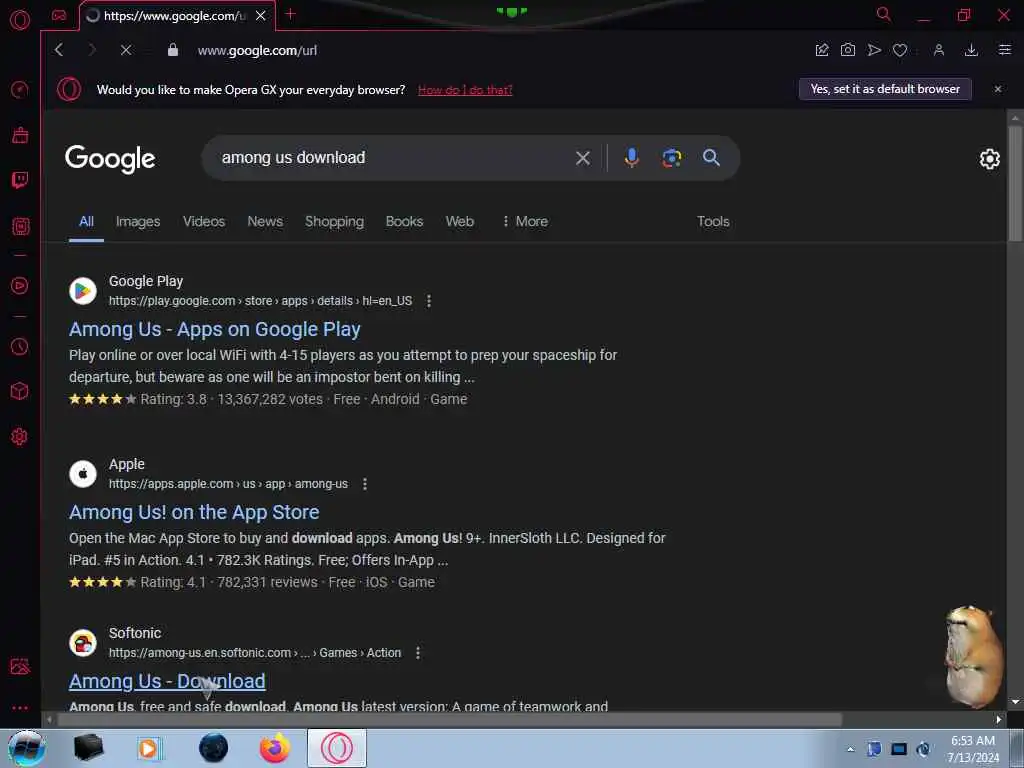This screenshot has height=768, width=1024.
Task: Open Firefox from the taskbar
Action: click(275, 748)
